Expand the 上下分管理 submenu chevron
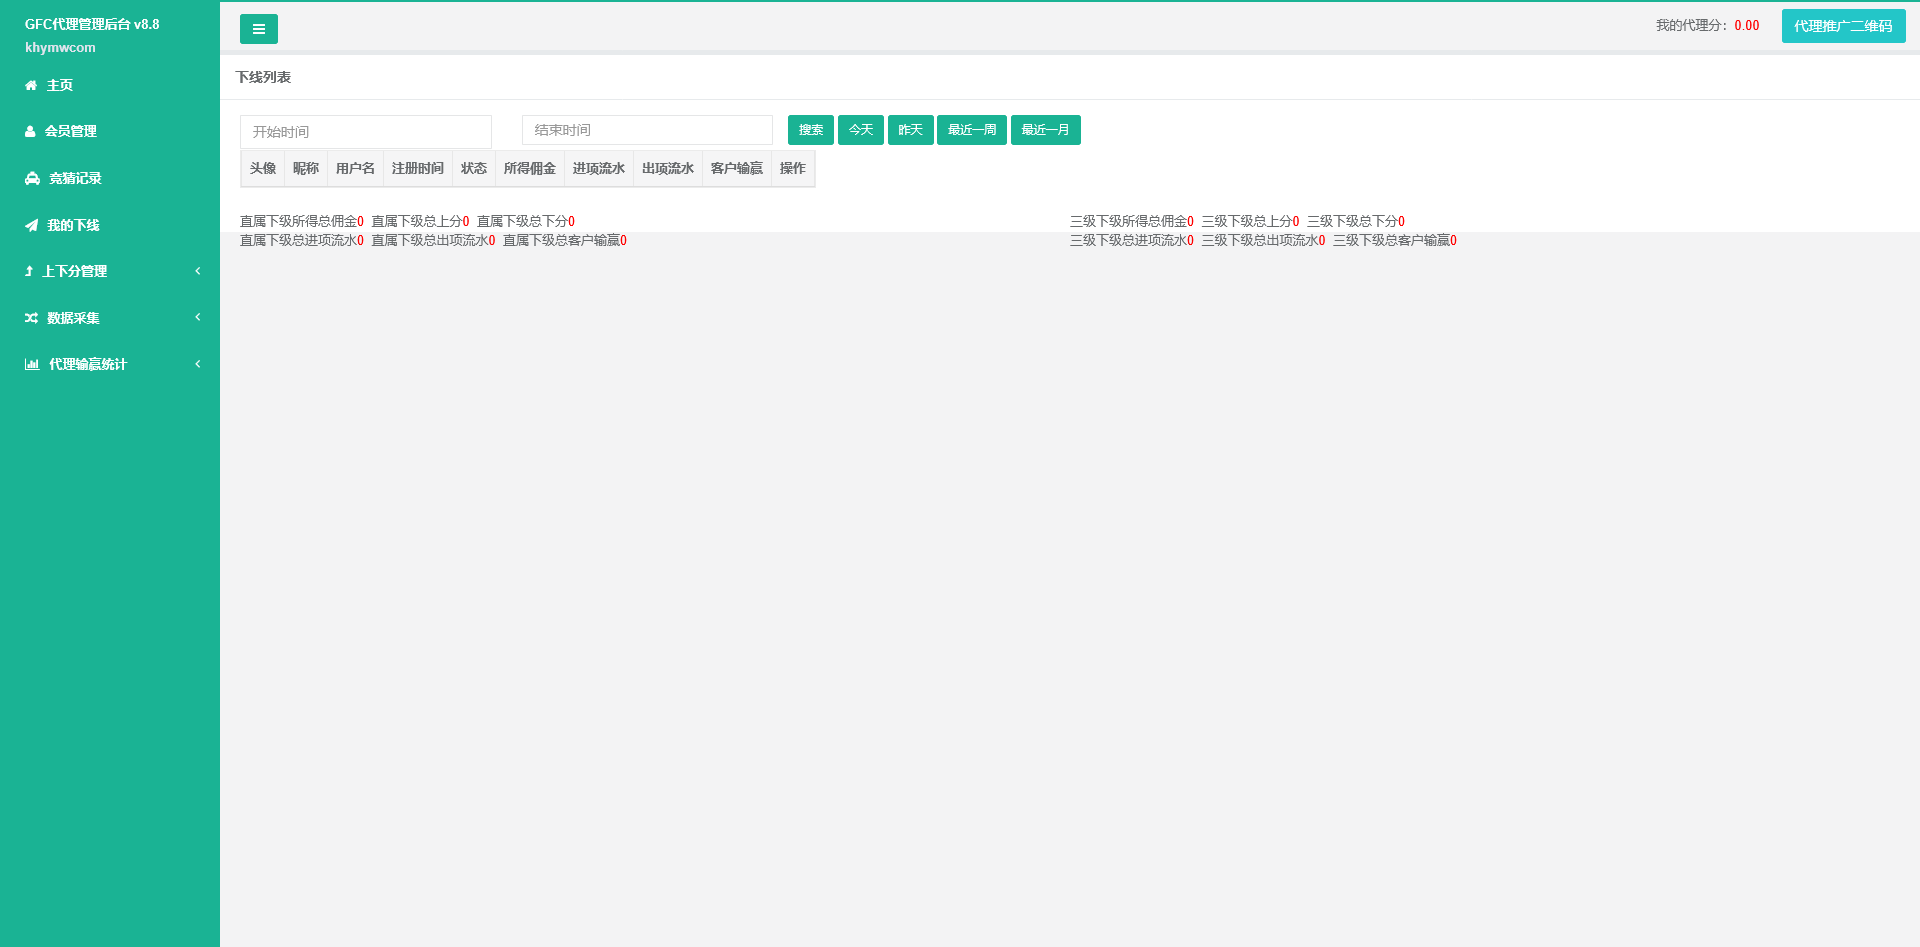This screenshot has height=947, width=1920. 198,271
